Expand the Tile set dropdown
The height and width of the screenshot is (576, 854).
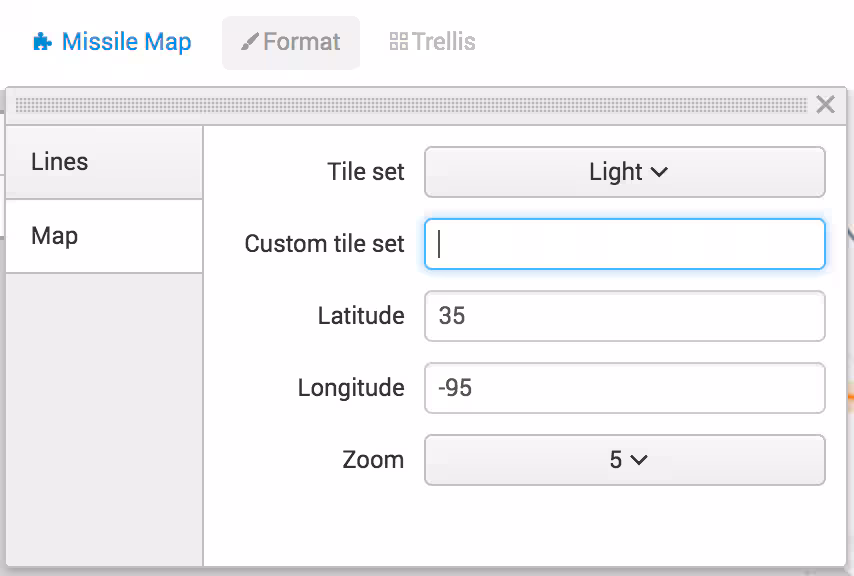click(x=624, y=172)
